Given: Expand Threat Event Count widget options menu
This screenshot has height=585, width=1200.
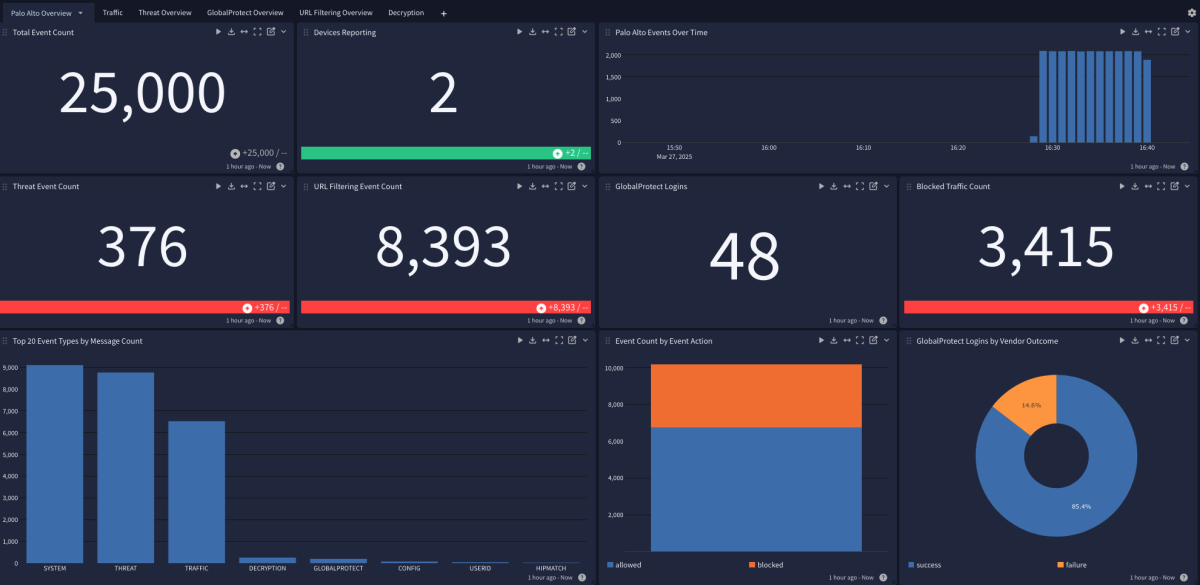Looking at the screenshot, I should point(283,186).
